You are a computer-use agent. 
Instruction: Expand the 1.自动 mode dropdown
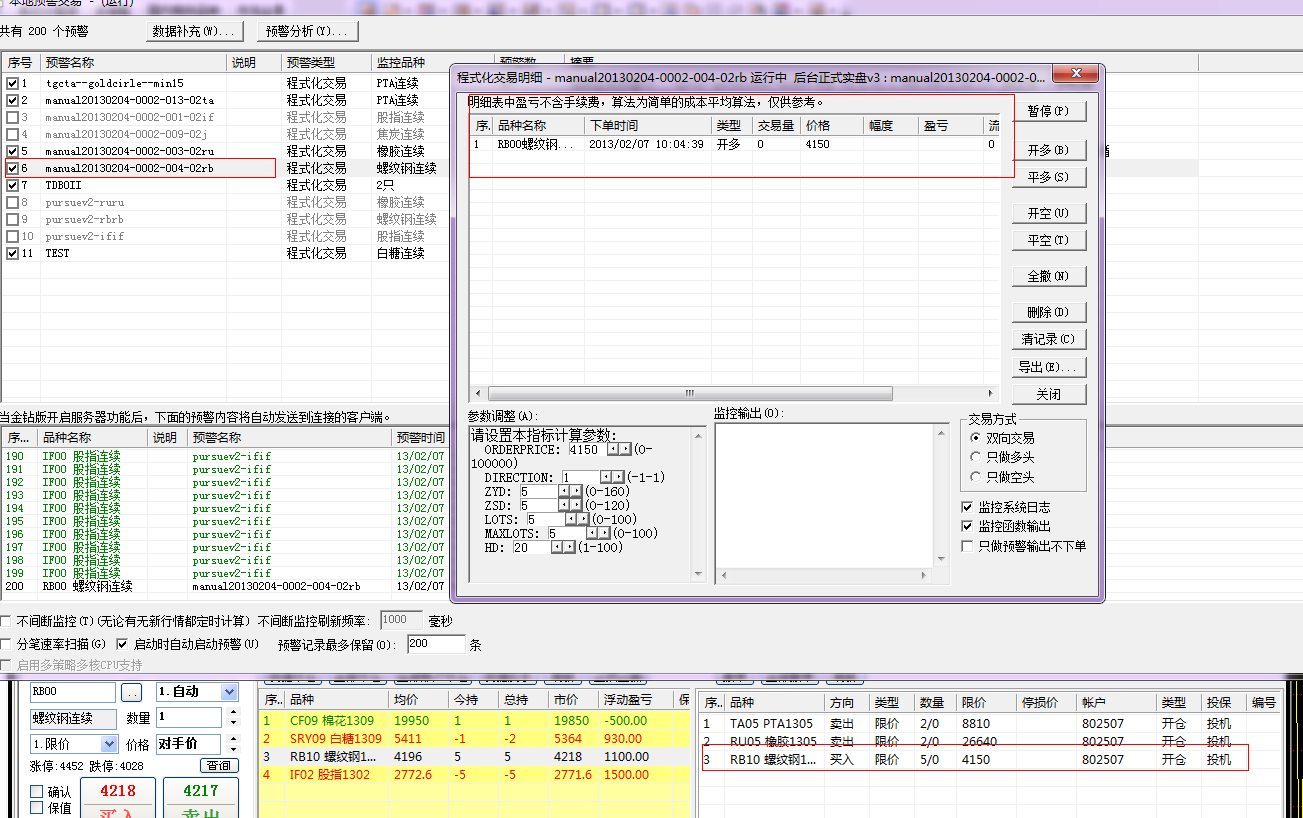pos(229,692)
